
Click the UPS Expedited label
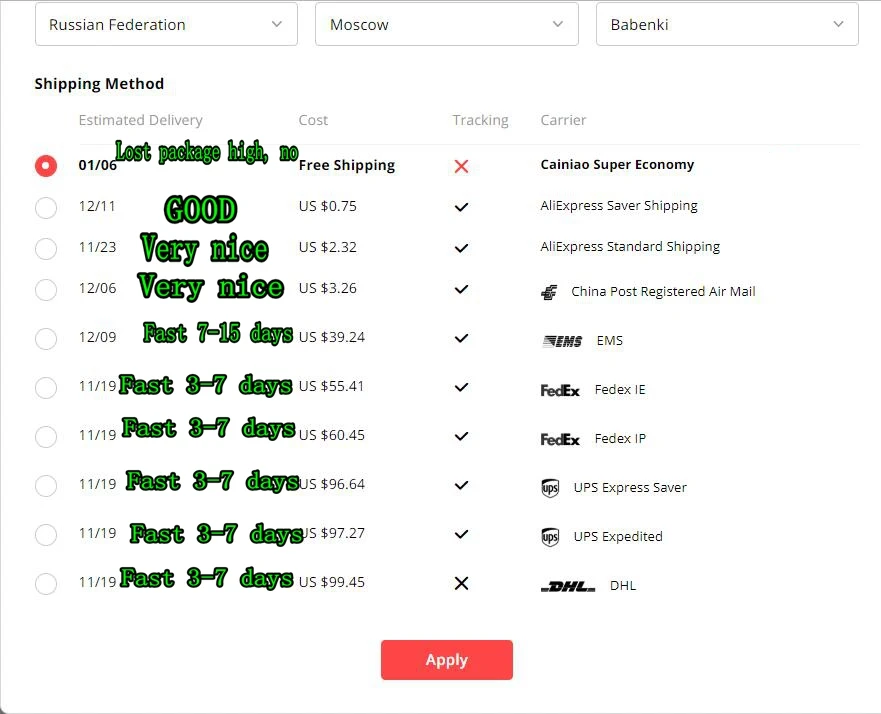click(618, 536)
